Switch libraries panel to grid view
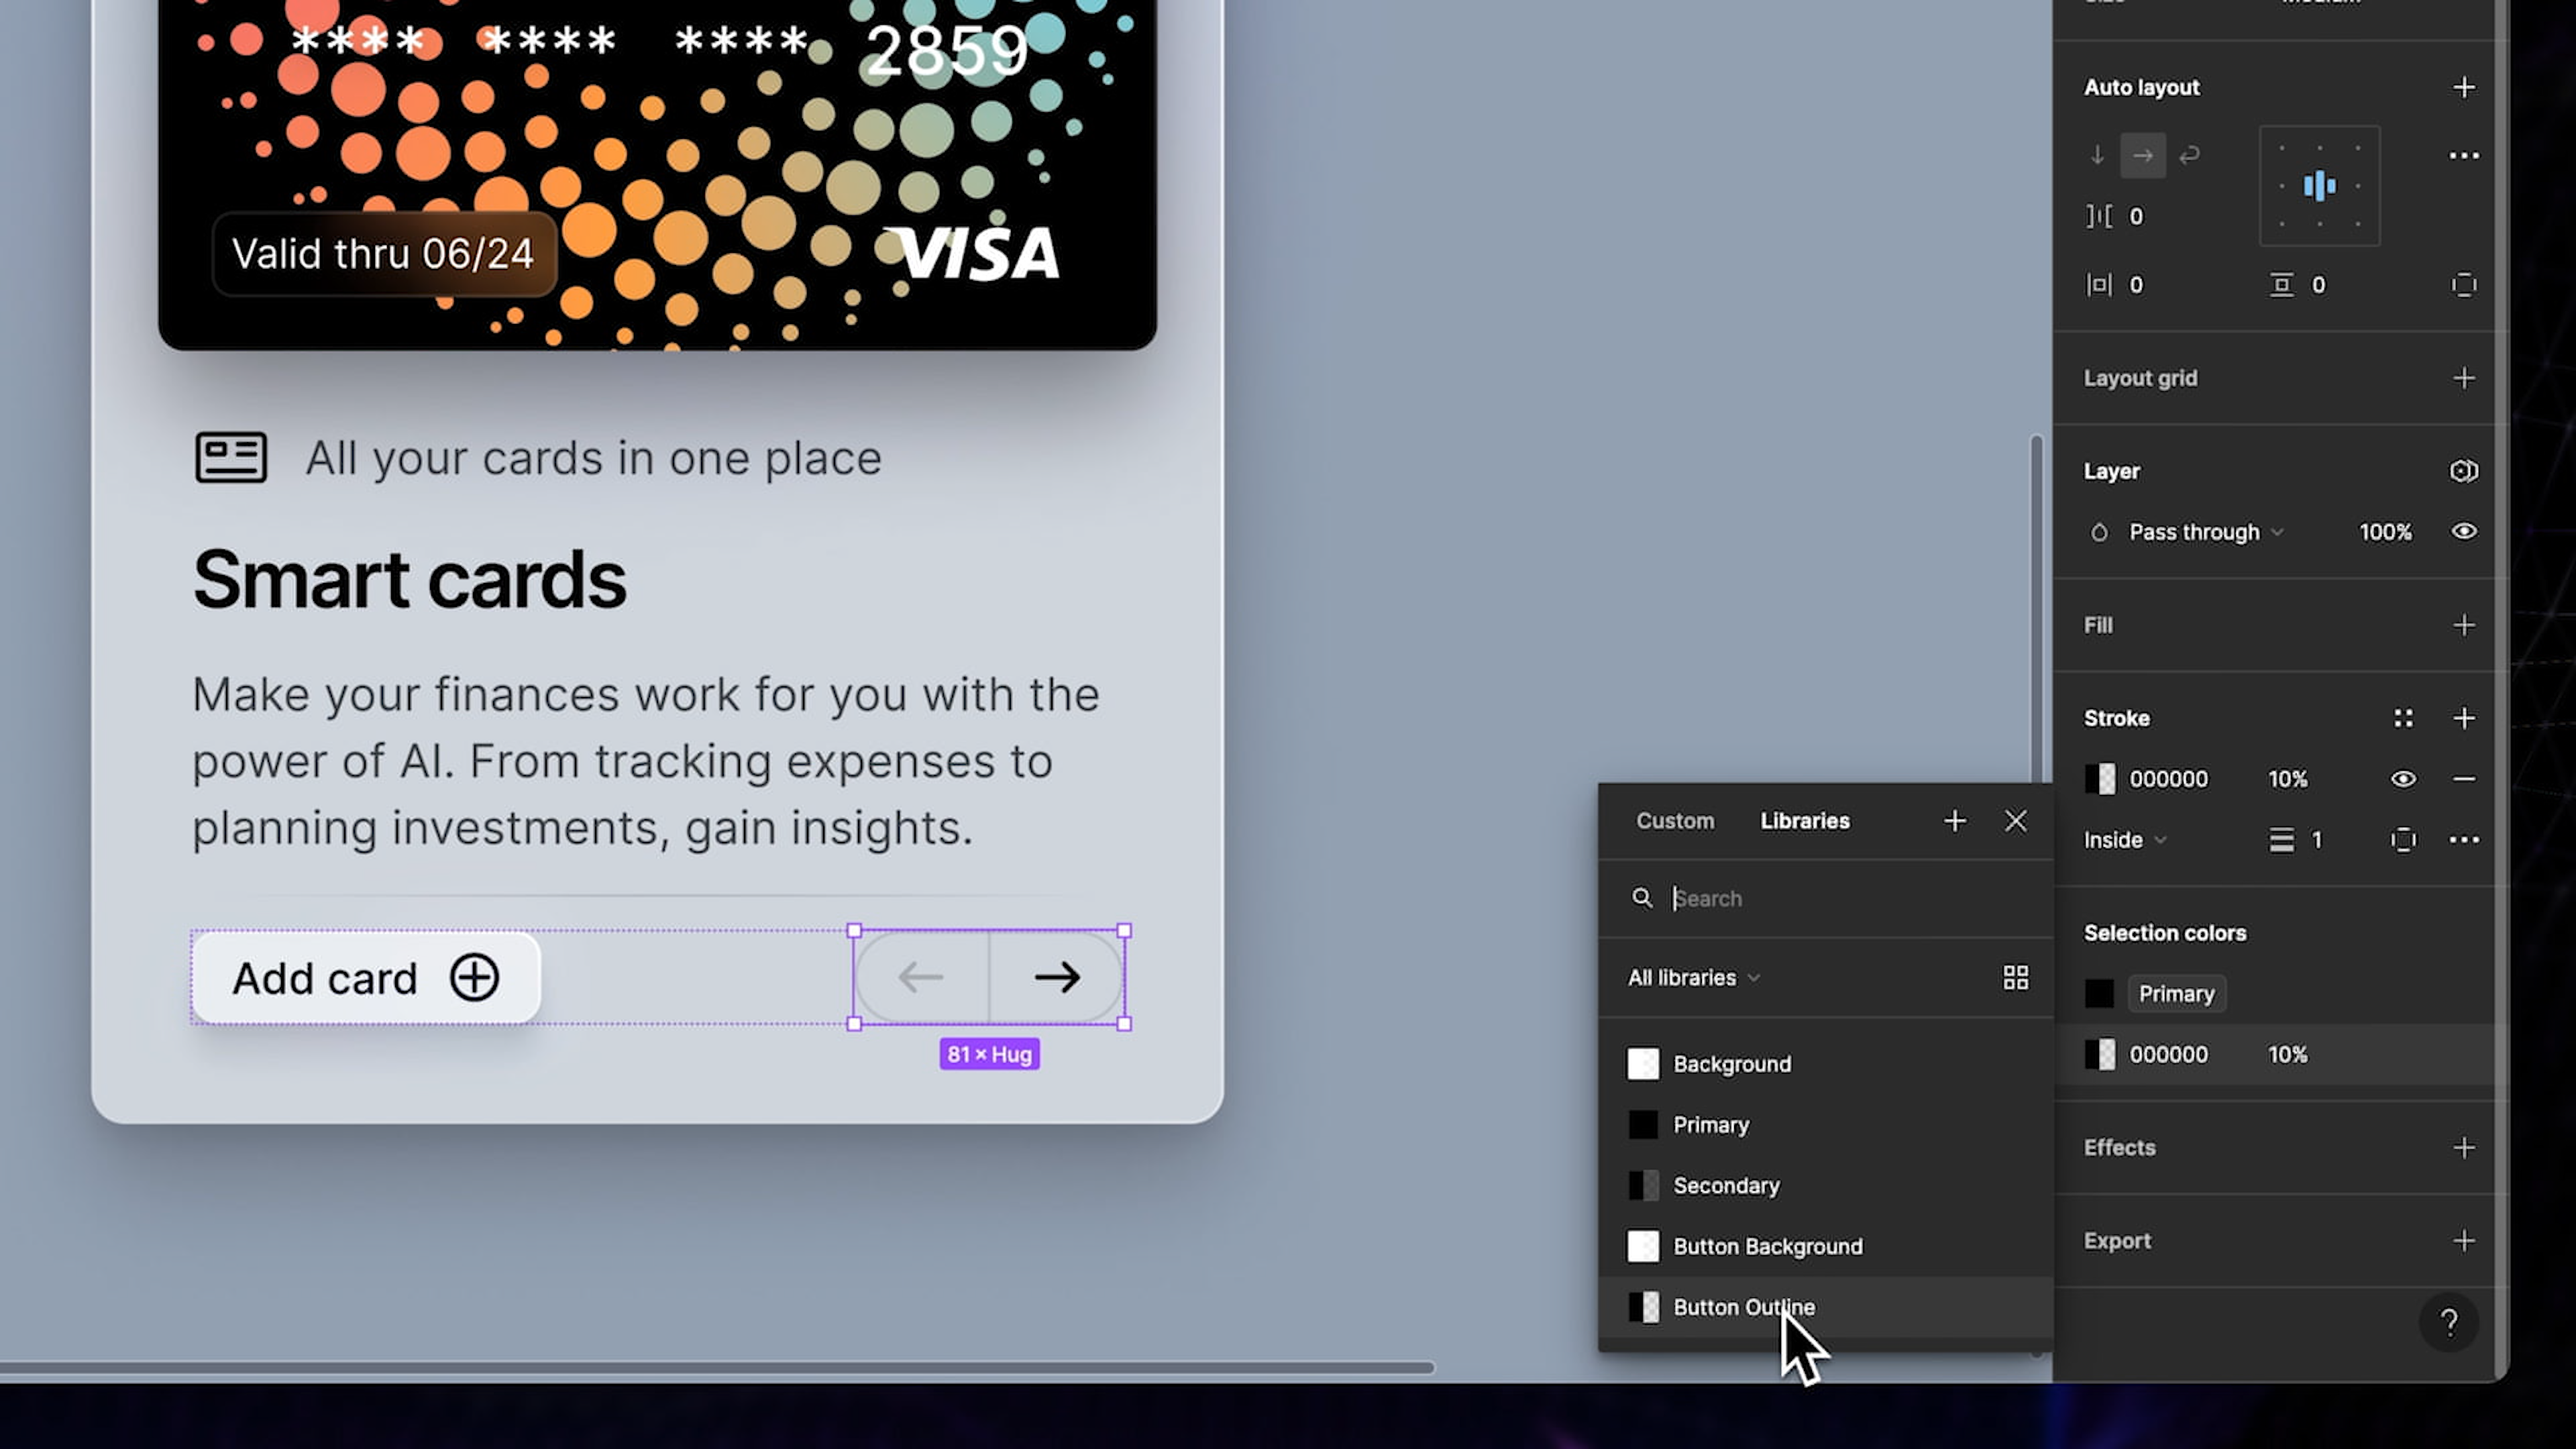This screenshot has width=2576, height=1449. coord(2015,978)
